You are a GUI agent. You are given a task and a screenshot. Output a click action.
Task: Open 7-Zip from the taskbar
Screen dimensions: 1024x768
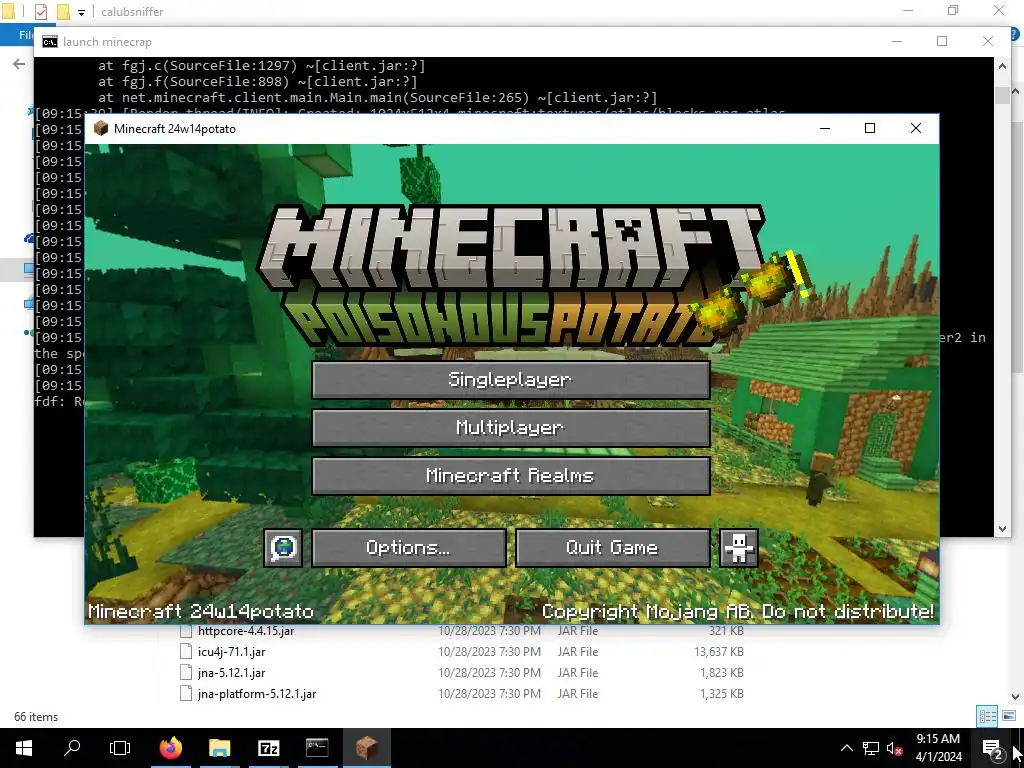[x=268, y=748]
